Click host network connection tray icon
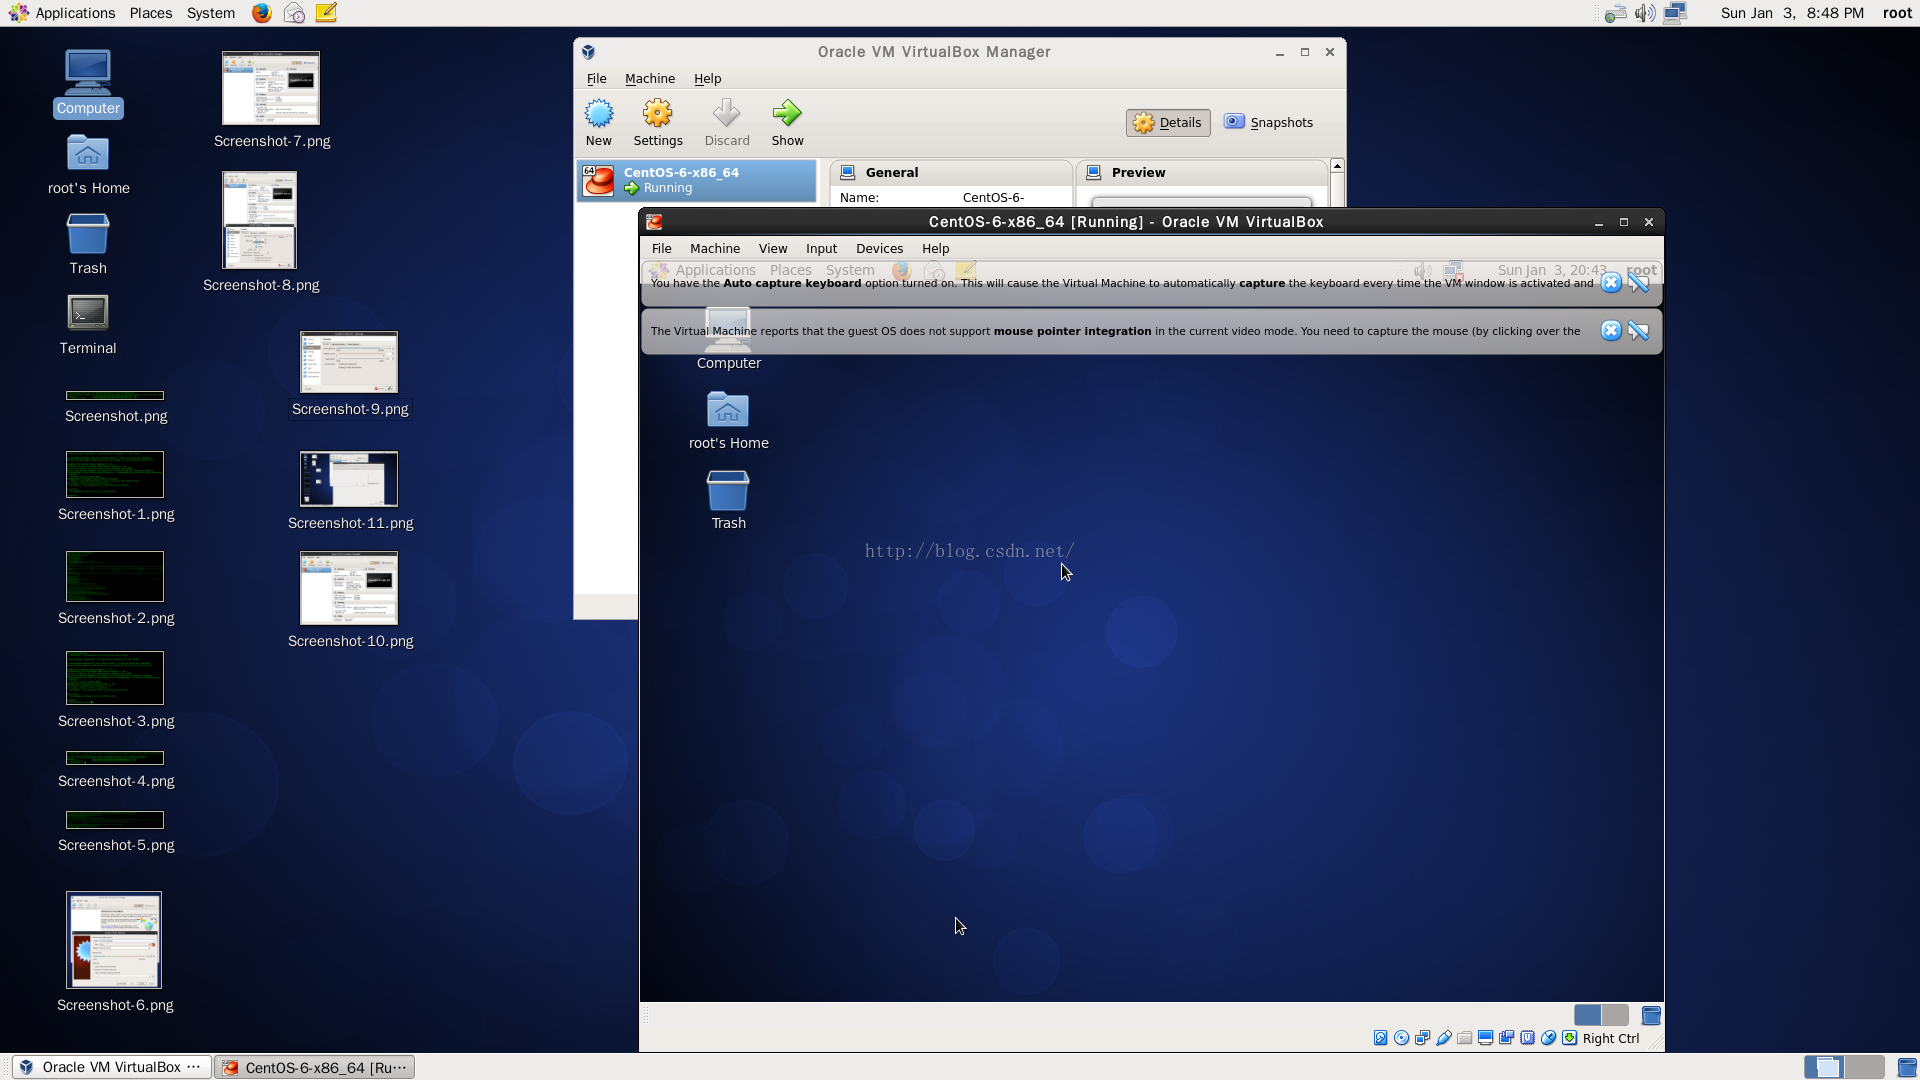Screen dimensions: 1920x1080 pyautogui.click(x=1676, y=13)
